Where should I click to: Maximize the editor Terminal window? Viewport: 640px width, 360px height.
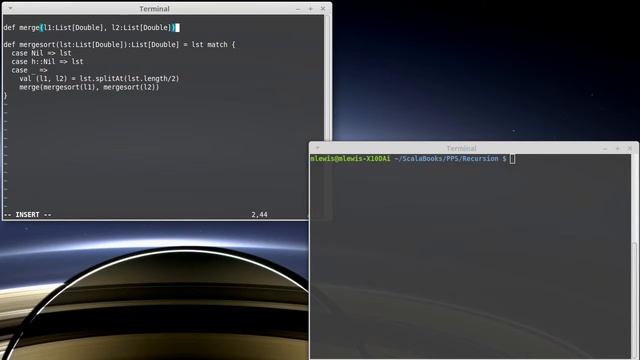[x=310, y=9]
